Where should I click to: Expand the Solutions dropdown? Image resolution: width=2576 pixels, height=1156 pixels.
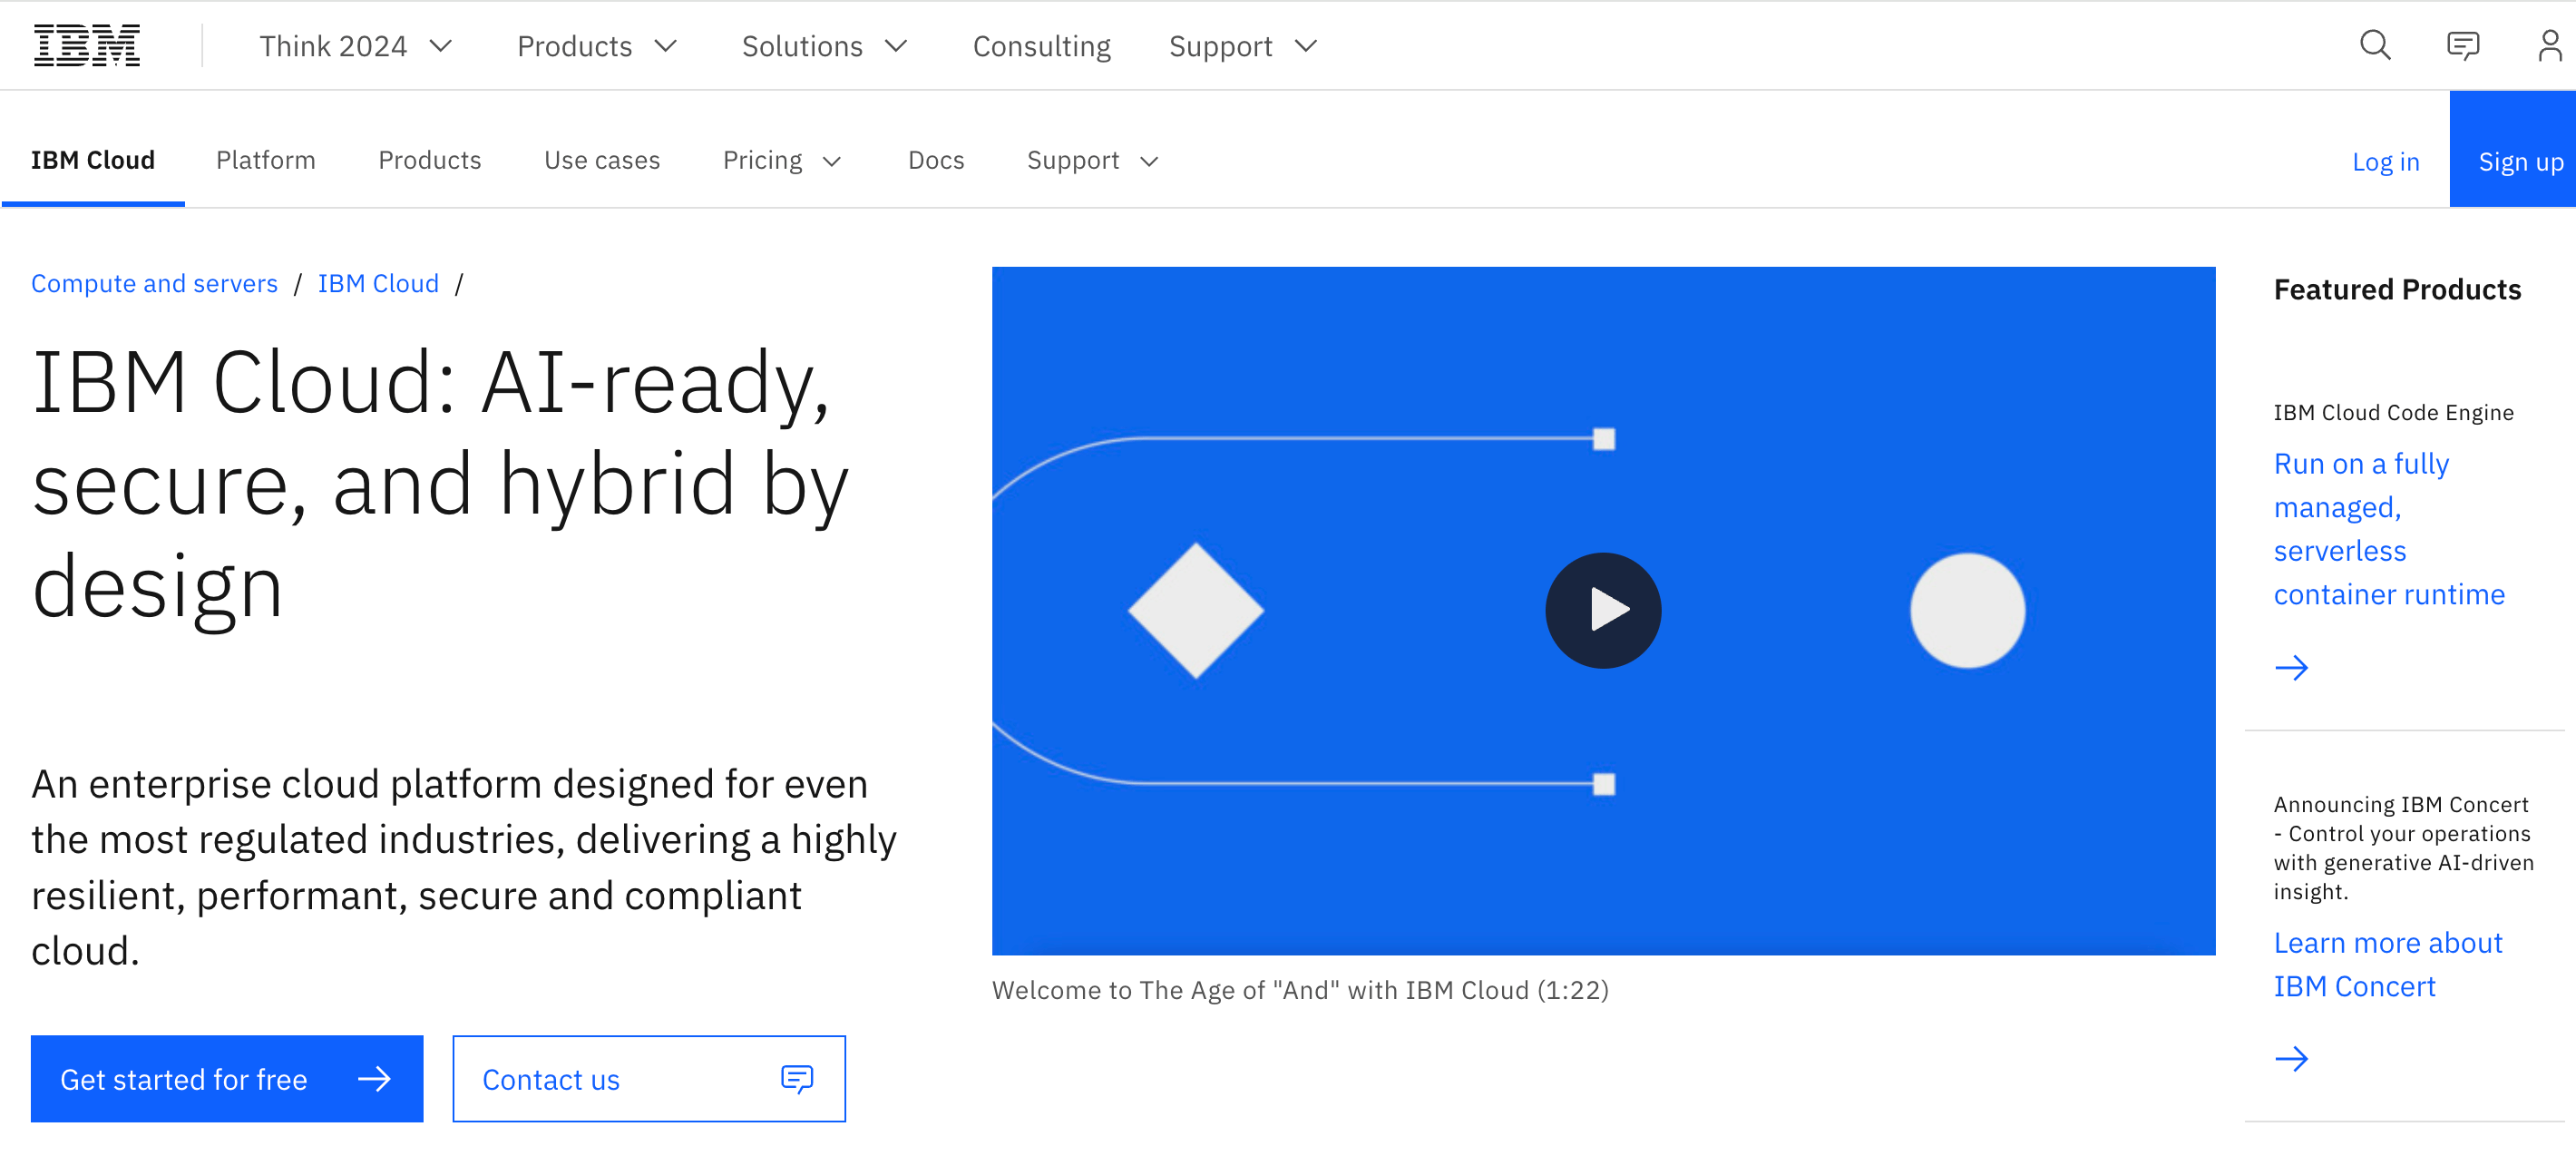824,46
